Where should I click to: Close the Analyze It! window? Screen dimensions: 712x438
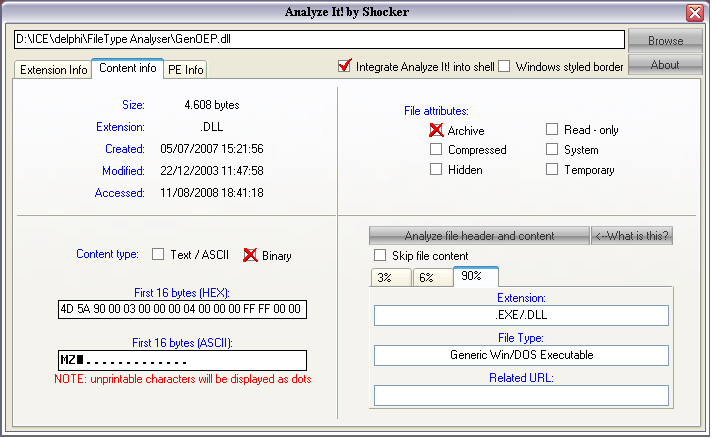695,13
